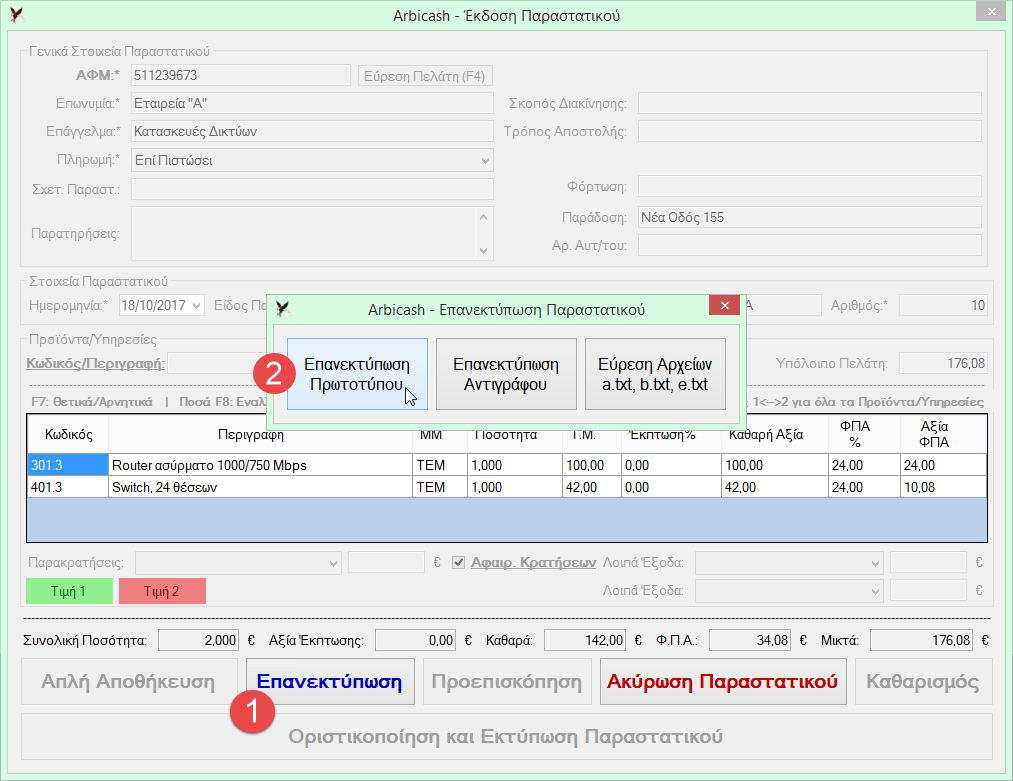Click Παρατηρήσεις scrollbar down arrow
Viewport: 1013px width, 781px height.
click(x=484, y=250)
